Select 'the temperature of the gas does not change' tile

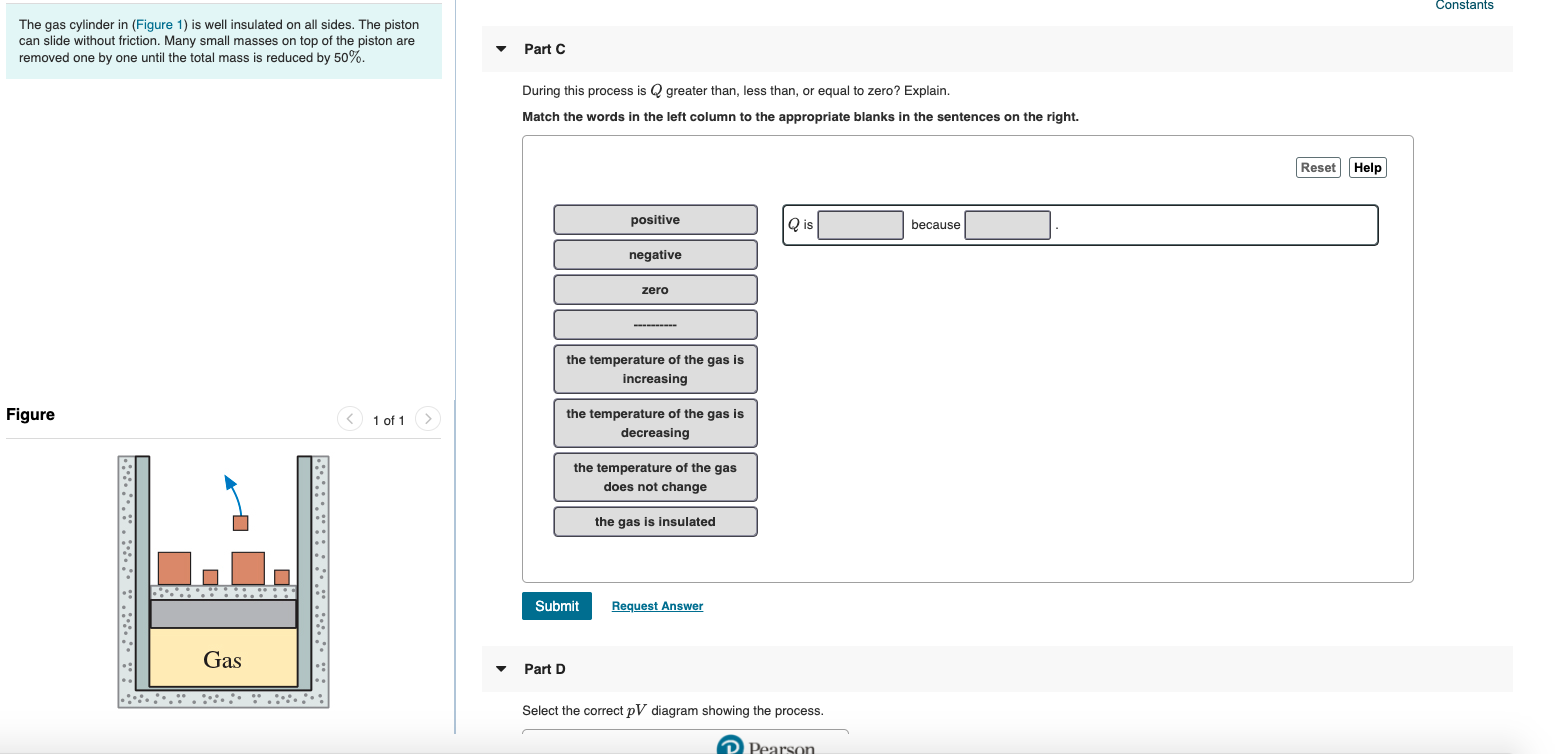click(654, 476)
